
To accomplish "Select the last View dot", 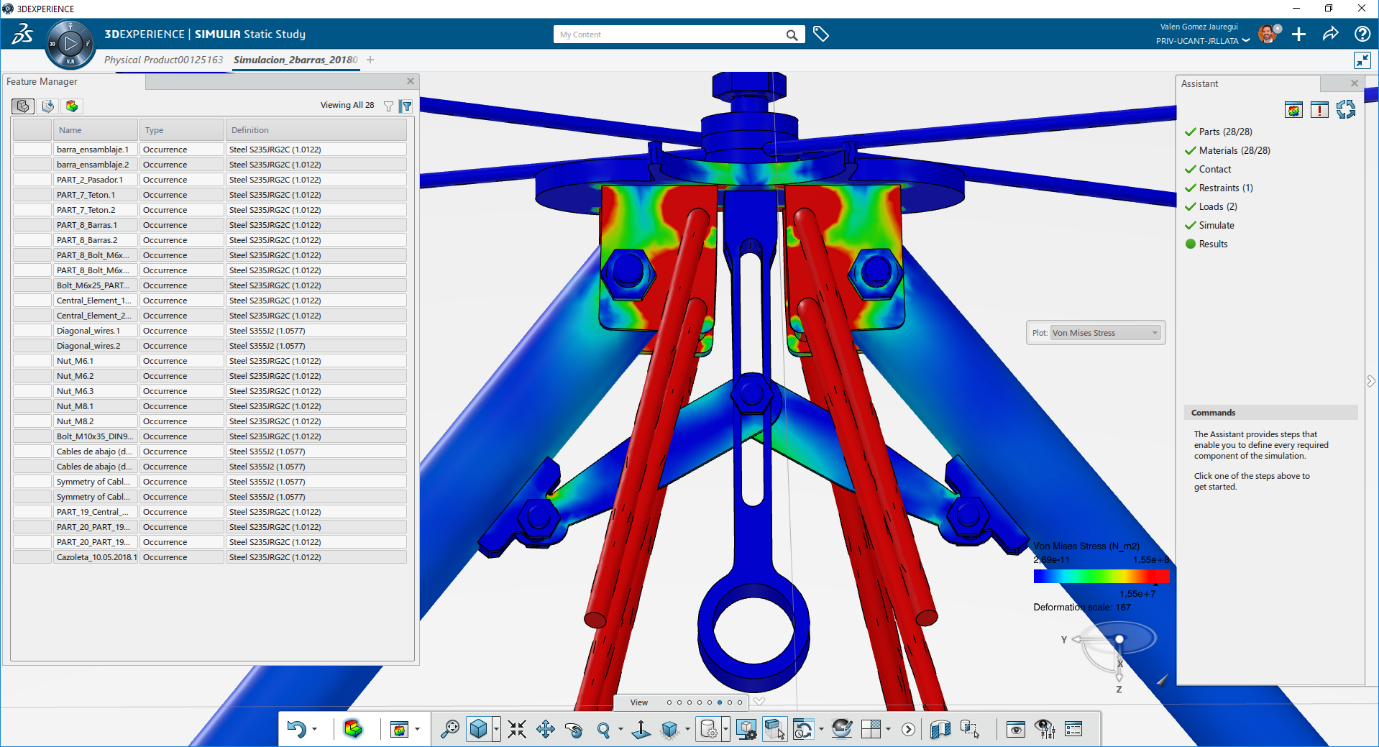I will coord(741,702).
